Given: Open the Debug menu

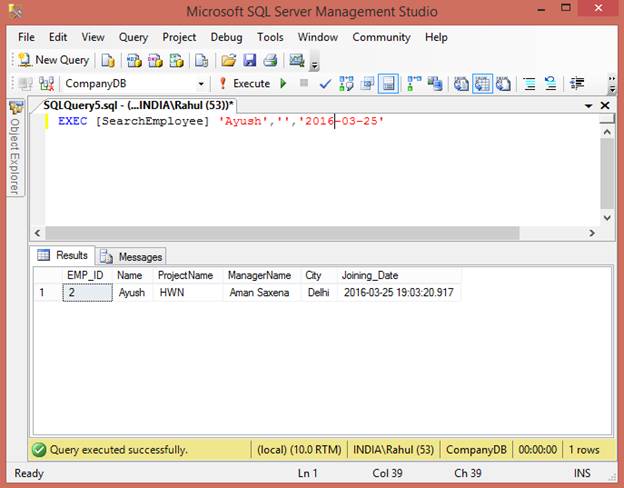Looking at the screenshot, I should pos(226,37).
